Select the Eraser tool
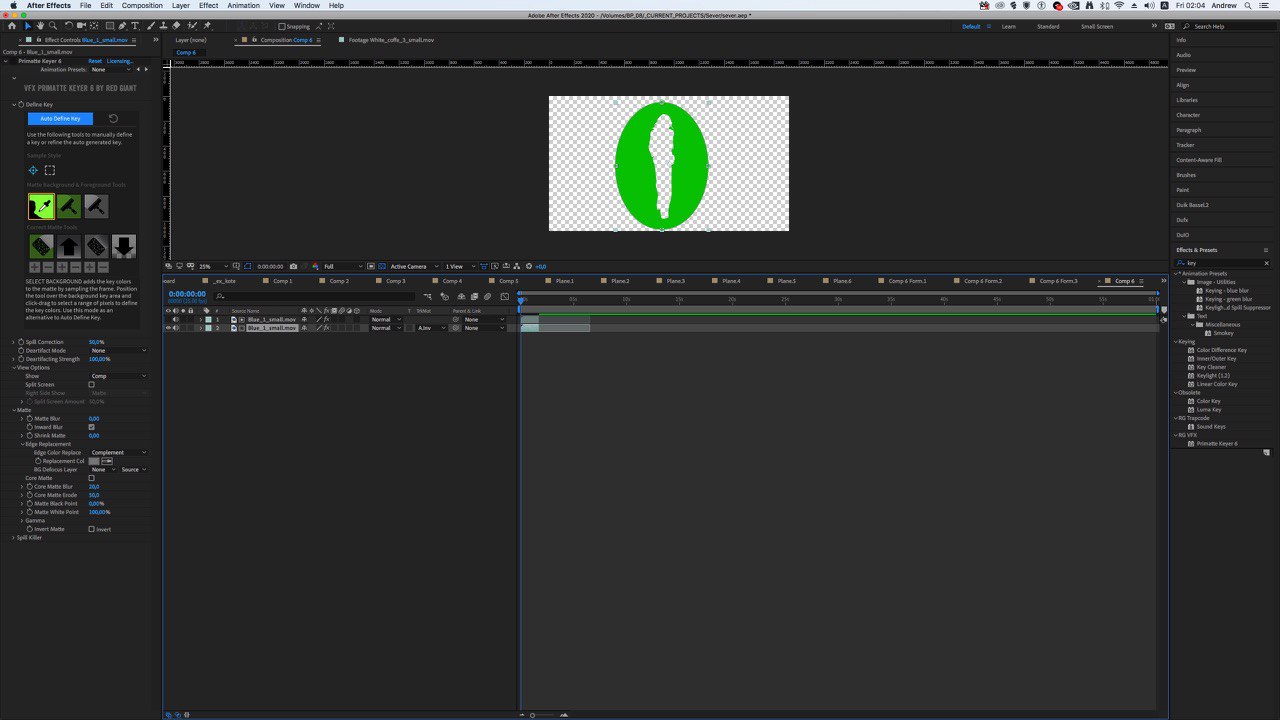Viewport: 1280px width, 720px height. pos(176,26)
